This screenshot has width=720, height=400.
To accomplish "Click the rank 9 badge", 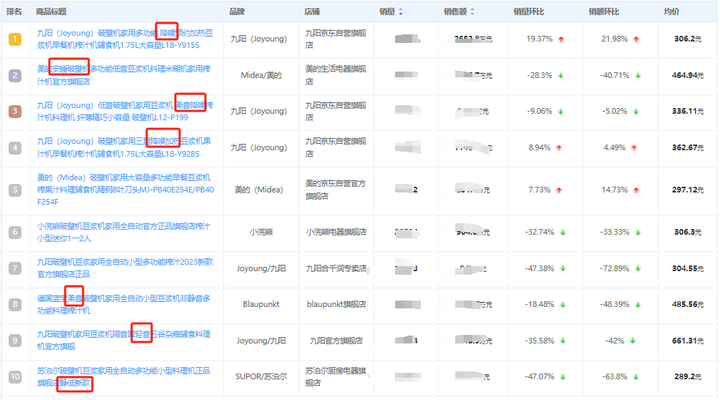I will click(15, 340).
